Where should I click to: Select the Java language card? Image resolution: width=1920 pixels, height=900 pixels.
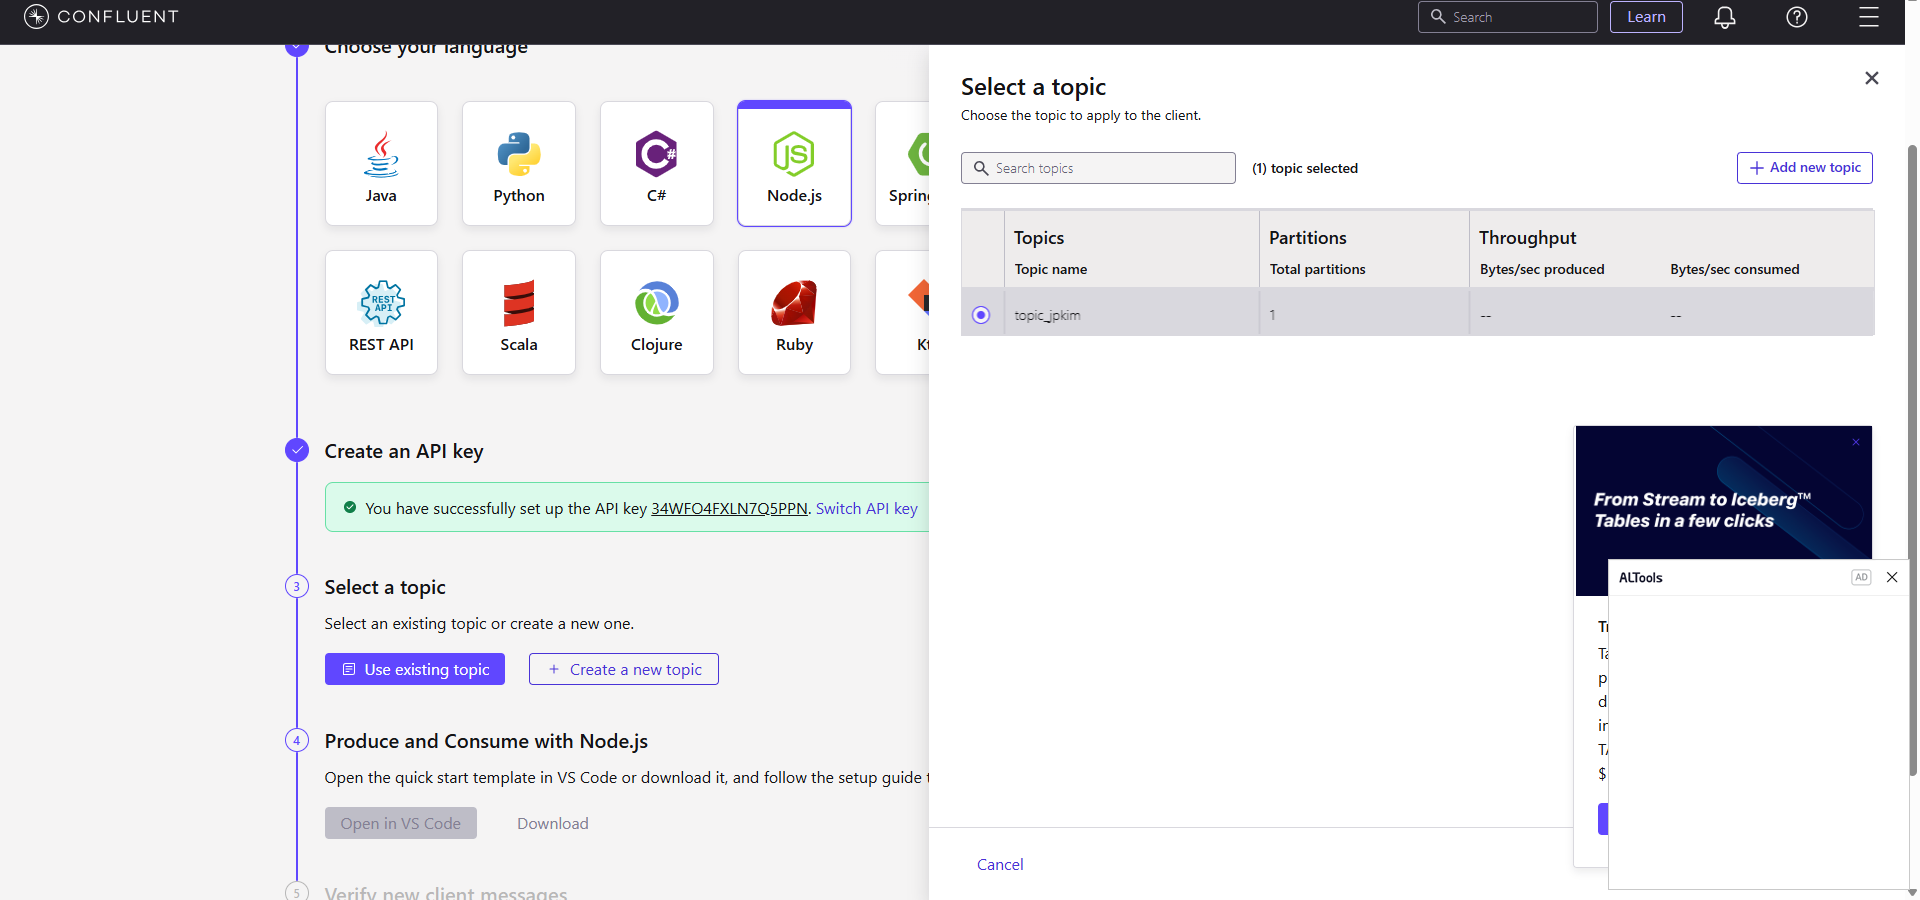click(x=381, y=163)
